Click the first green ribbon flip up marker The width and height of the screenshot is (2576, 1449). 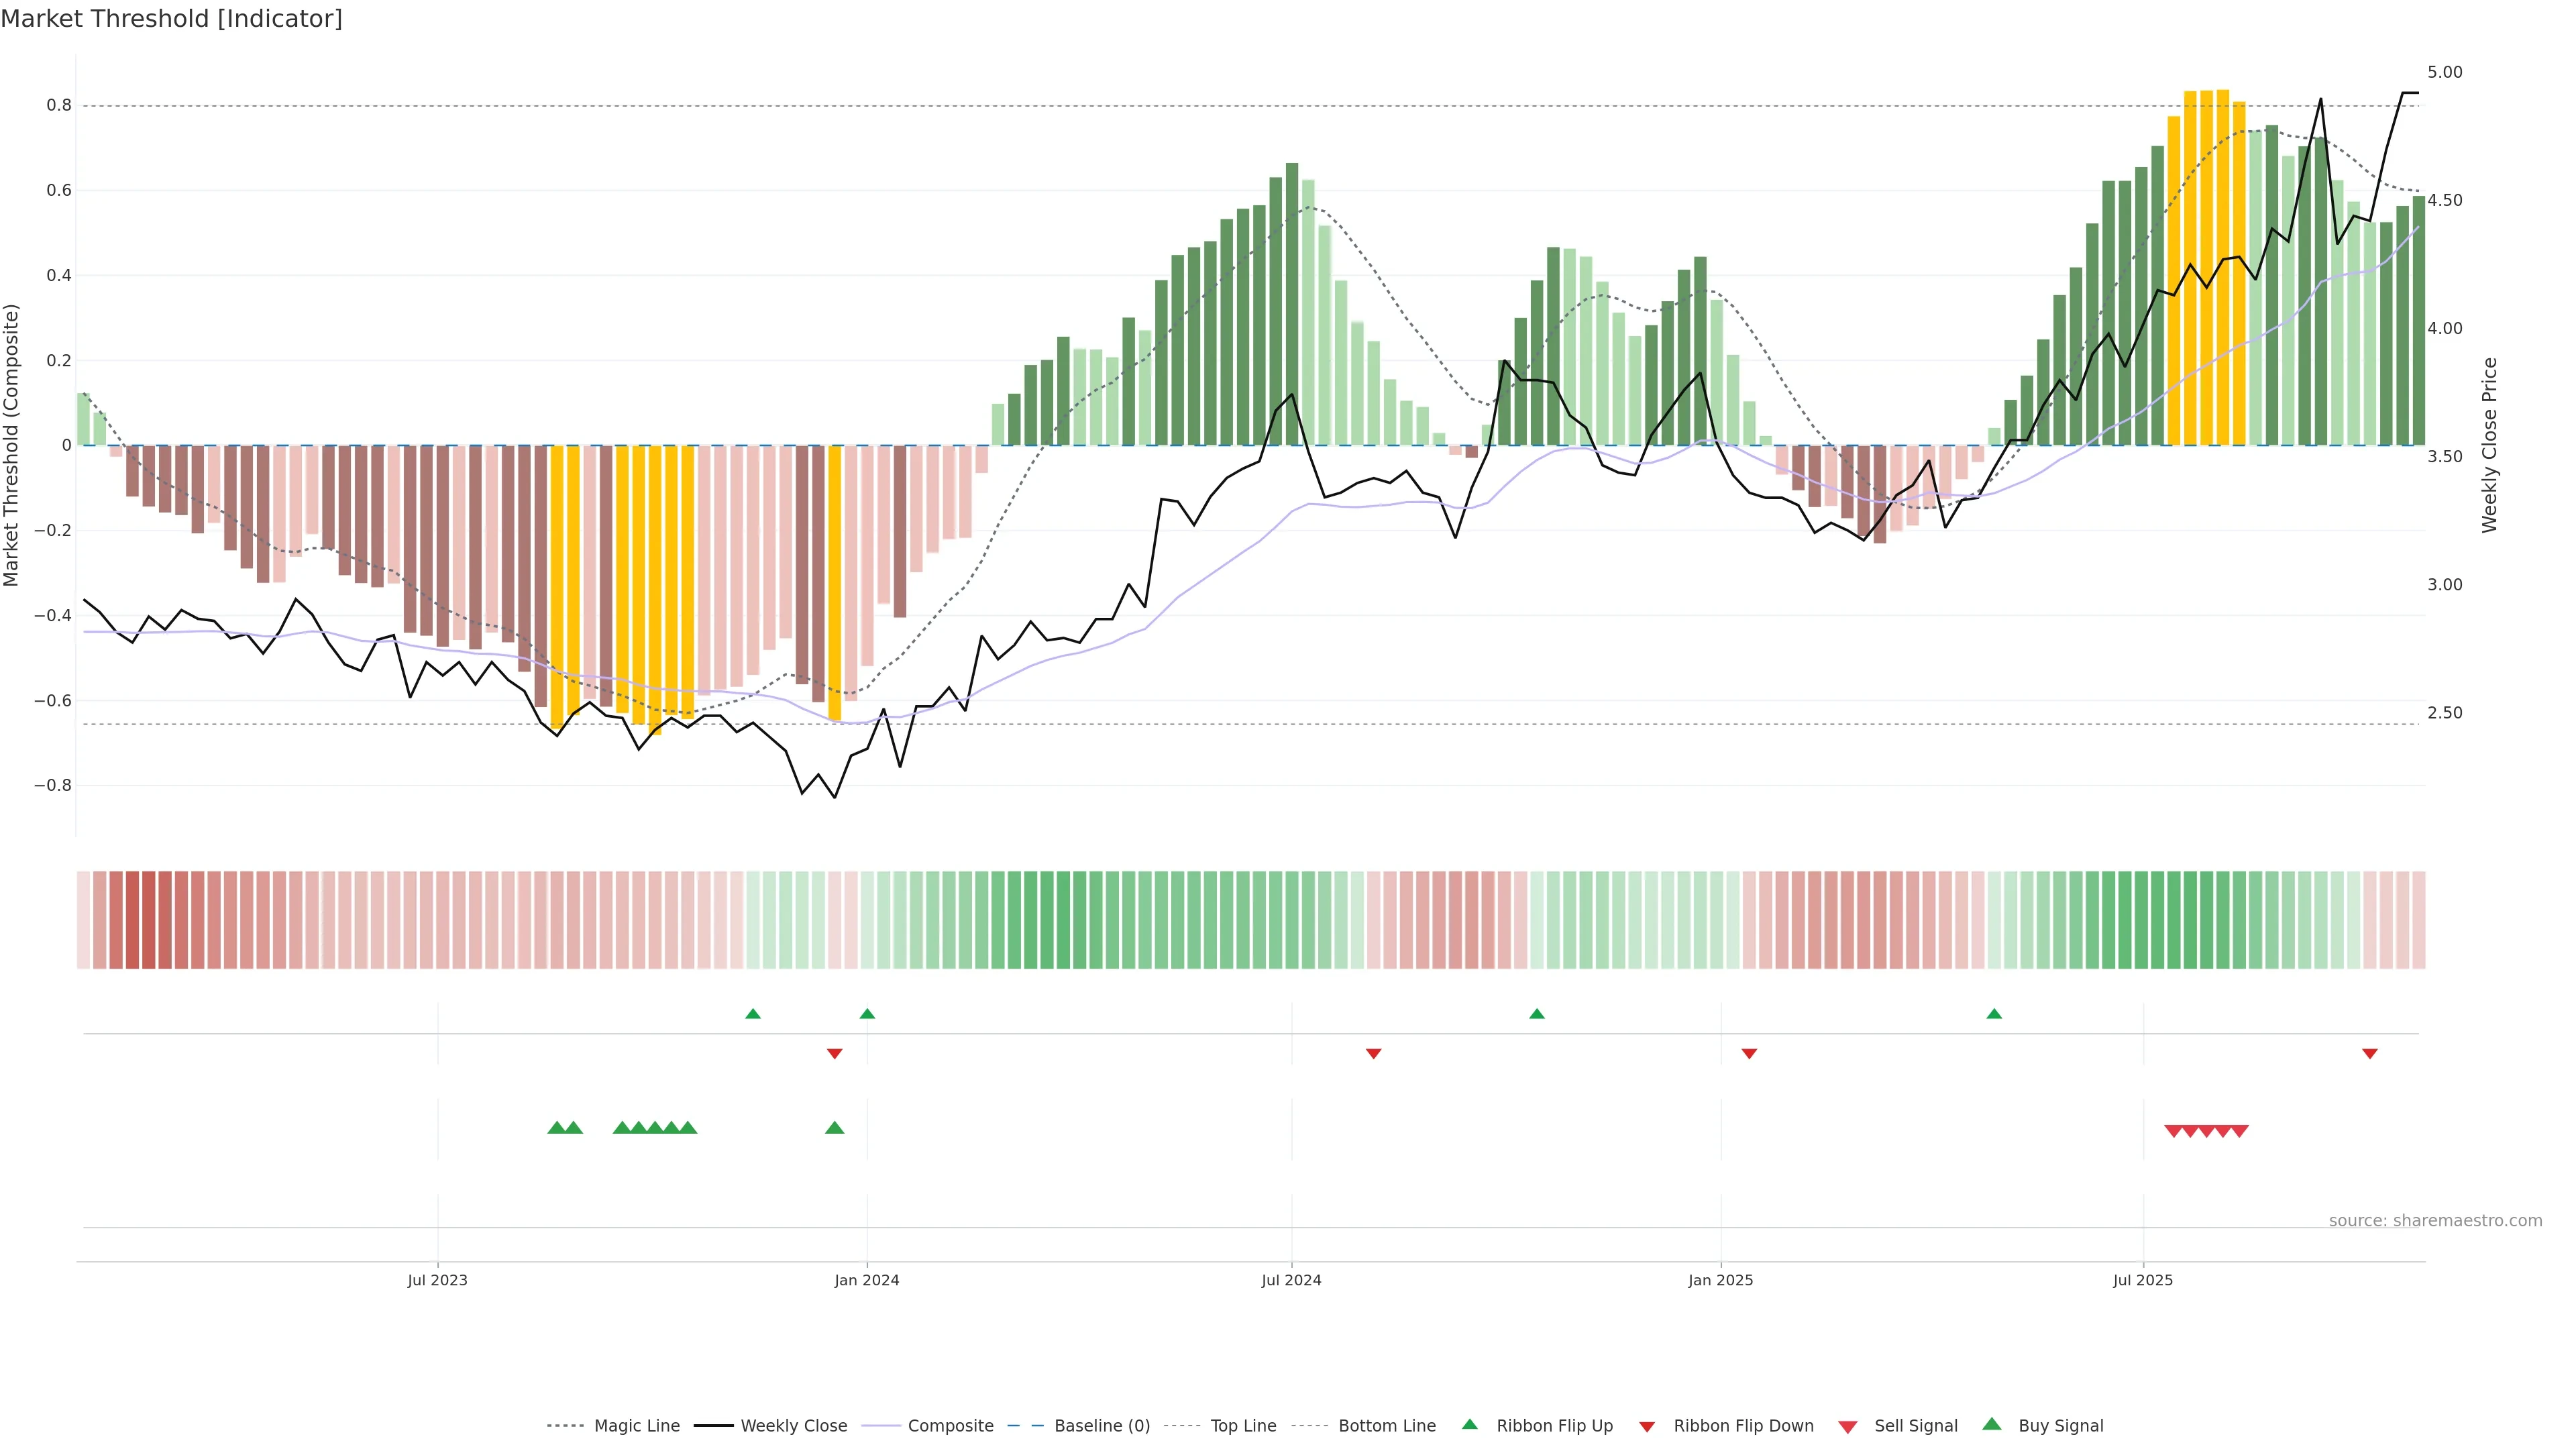(x=753, y=1014)
